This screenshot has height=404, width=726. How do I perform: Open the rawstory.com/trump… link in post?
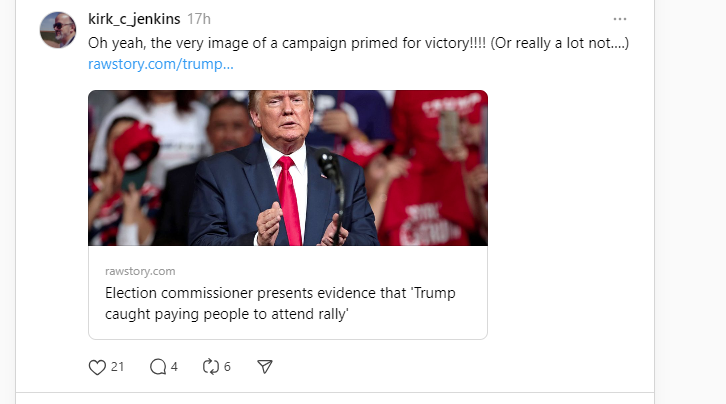[160, 65]
